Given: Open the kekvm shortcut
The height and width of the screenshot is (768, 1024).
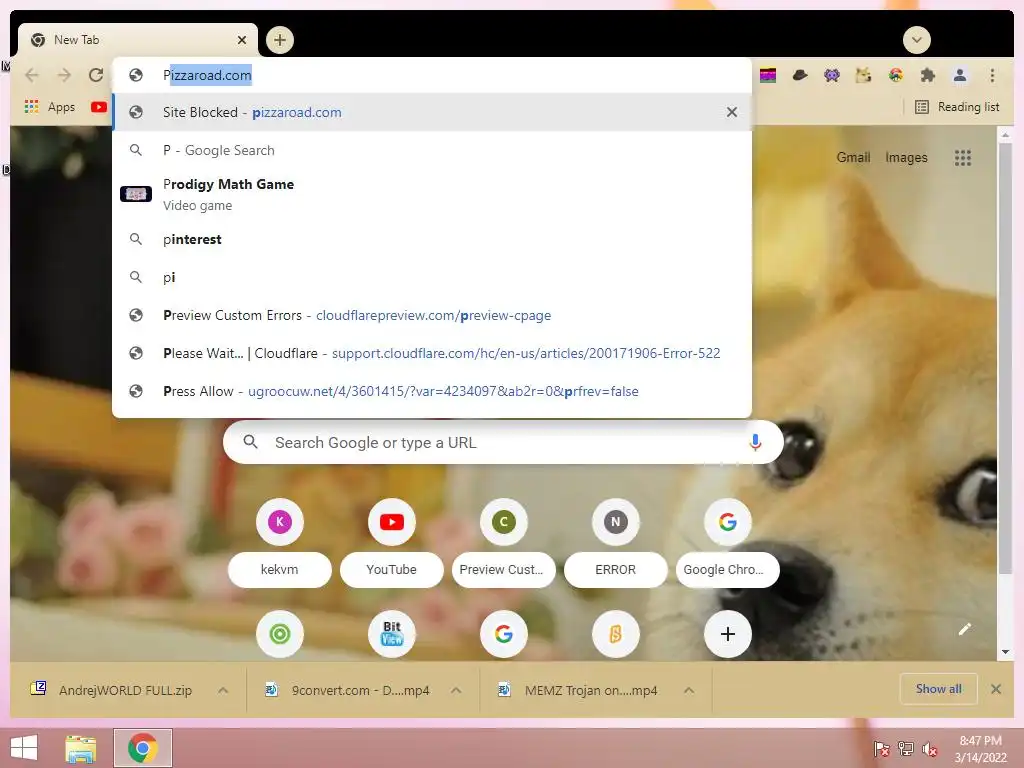Looking at the screenshot, I should 280,542.
